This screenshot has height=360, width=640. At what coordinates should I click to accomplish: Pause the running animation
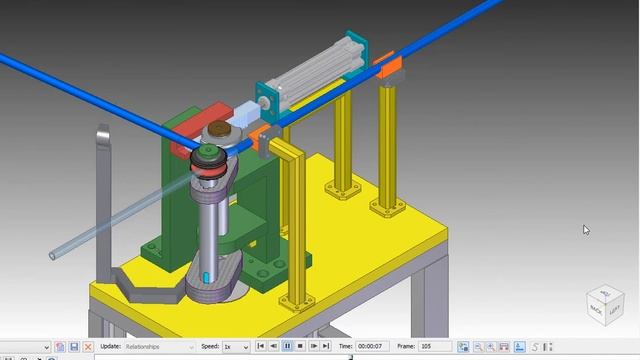pos(287,346)
